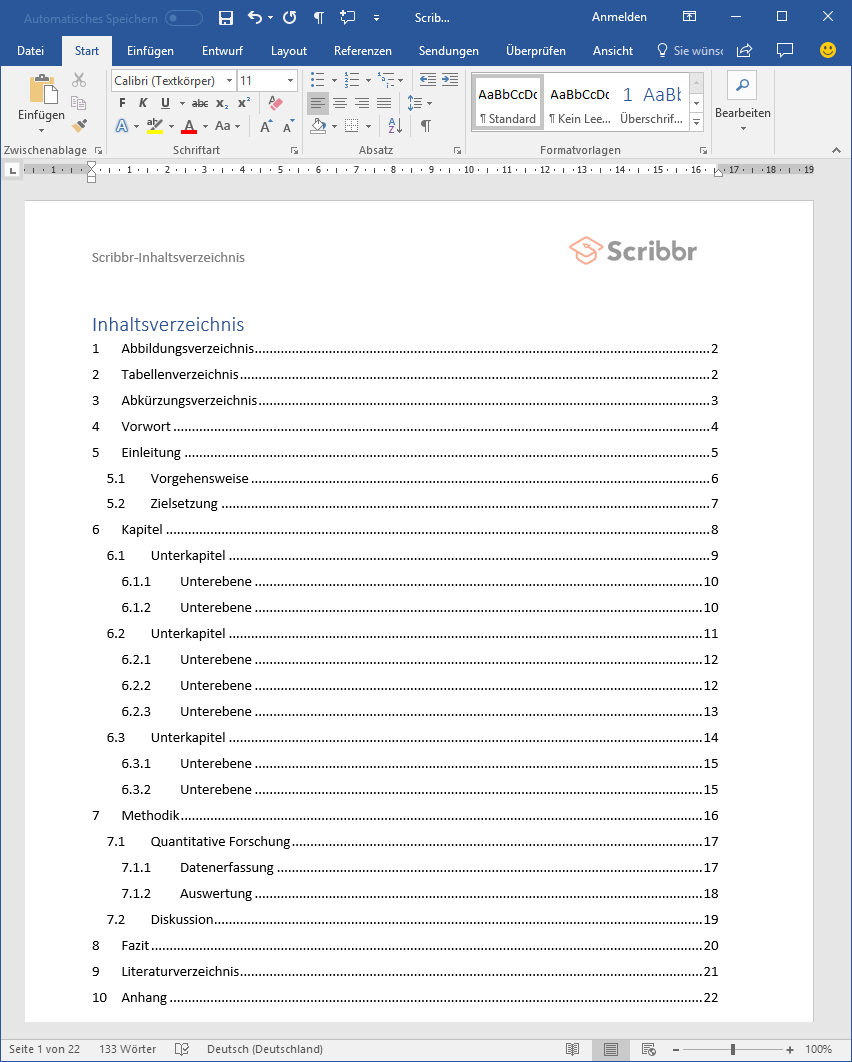Open word count via 133 Wörter
Image resolution: width=852 pixels, height=1062 pixels.
(x=126, y=1049)
